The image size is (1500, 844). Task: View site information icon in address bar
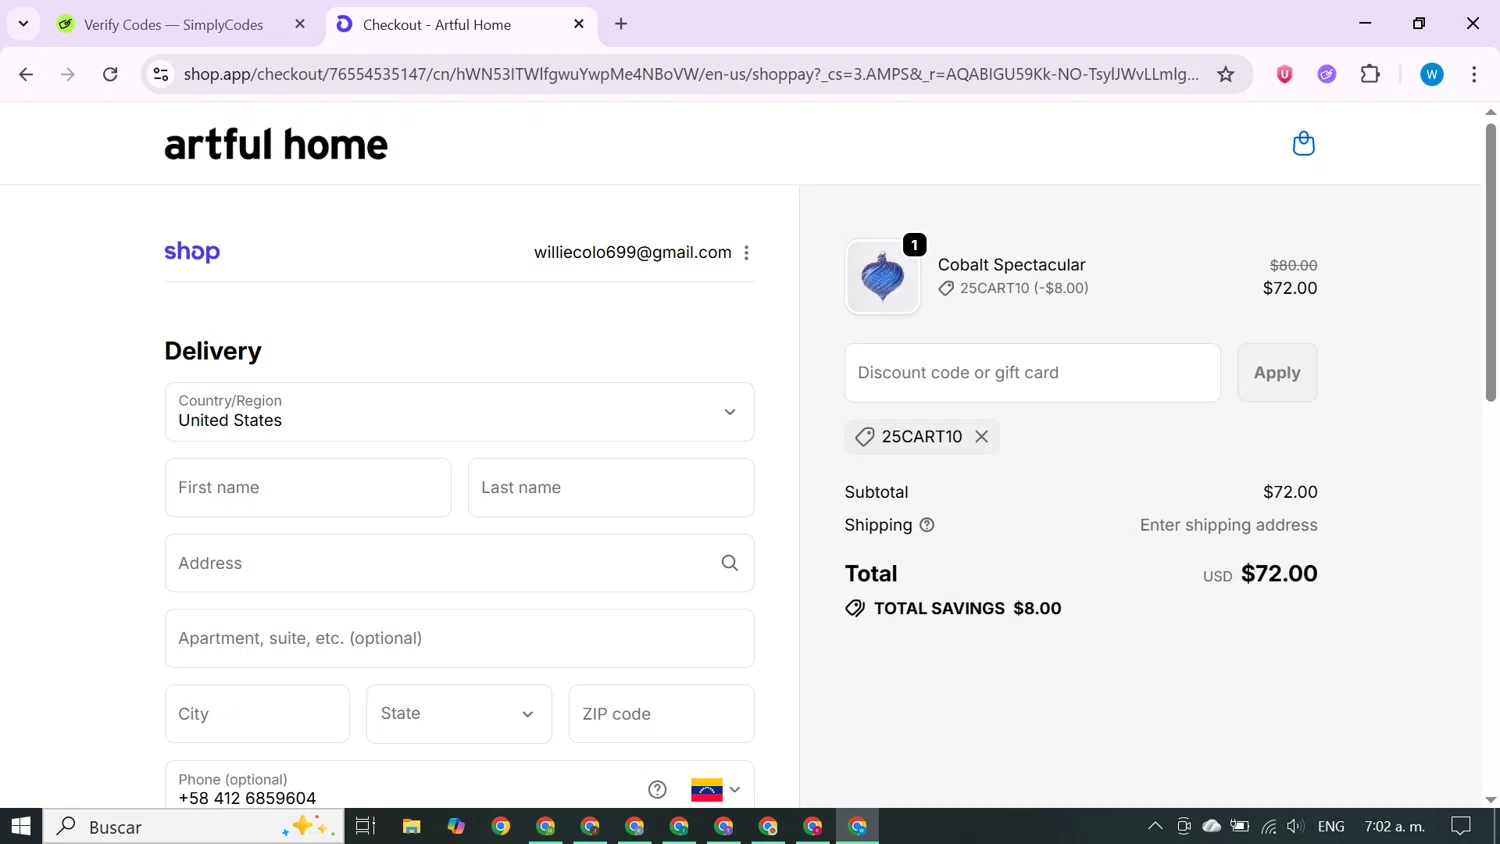(161, 74)
